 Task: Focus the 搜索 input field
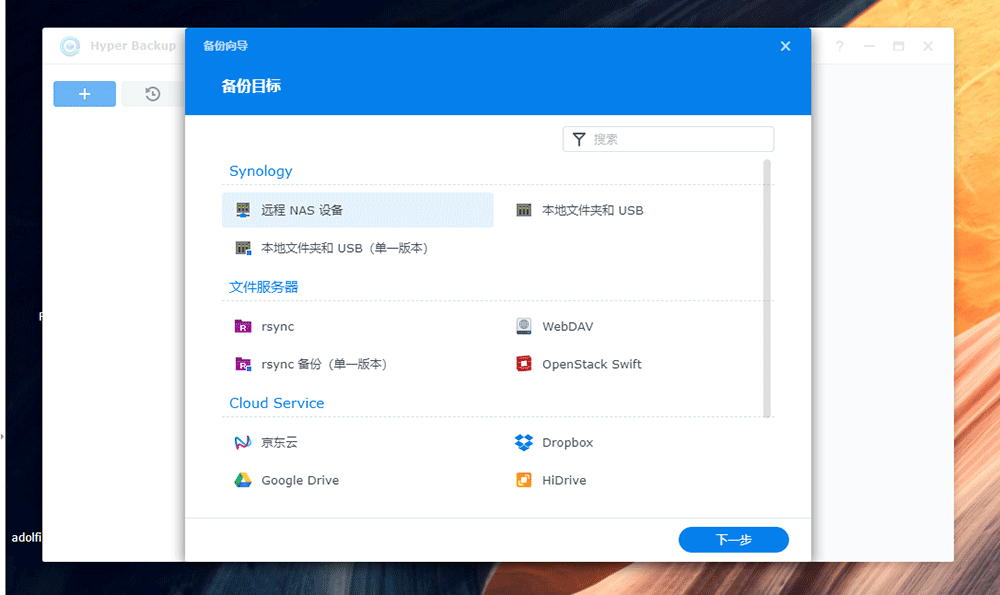(x=668, y=139)
